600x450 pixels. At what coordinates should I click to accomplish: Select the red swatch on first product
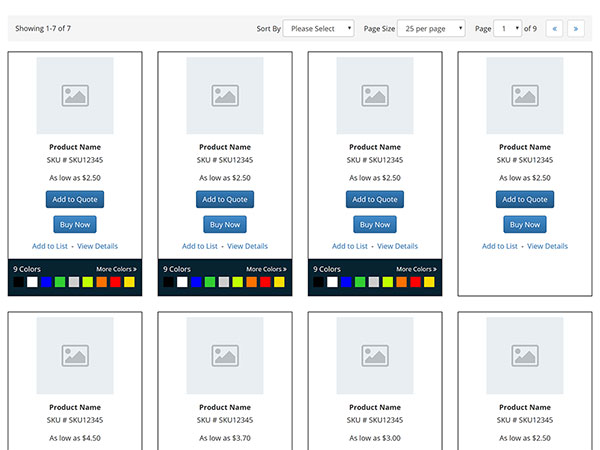115,282
